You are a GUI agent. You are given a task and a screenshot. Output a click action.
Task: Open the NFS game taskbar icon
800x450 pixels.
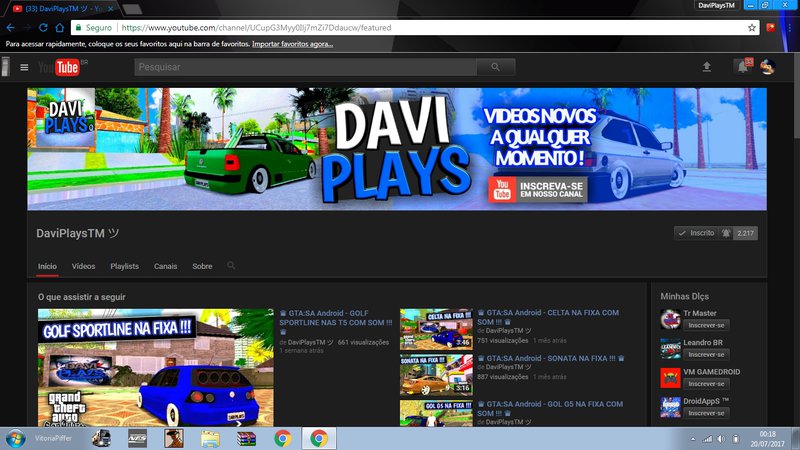pyautogui.click(x=137, y=438)
